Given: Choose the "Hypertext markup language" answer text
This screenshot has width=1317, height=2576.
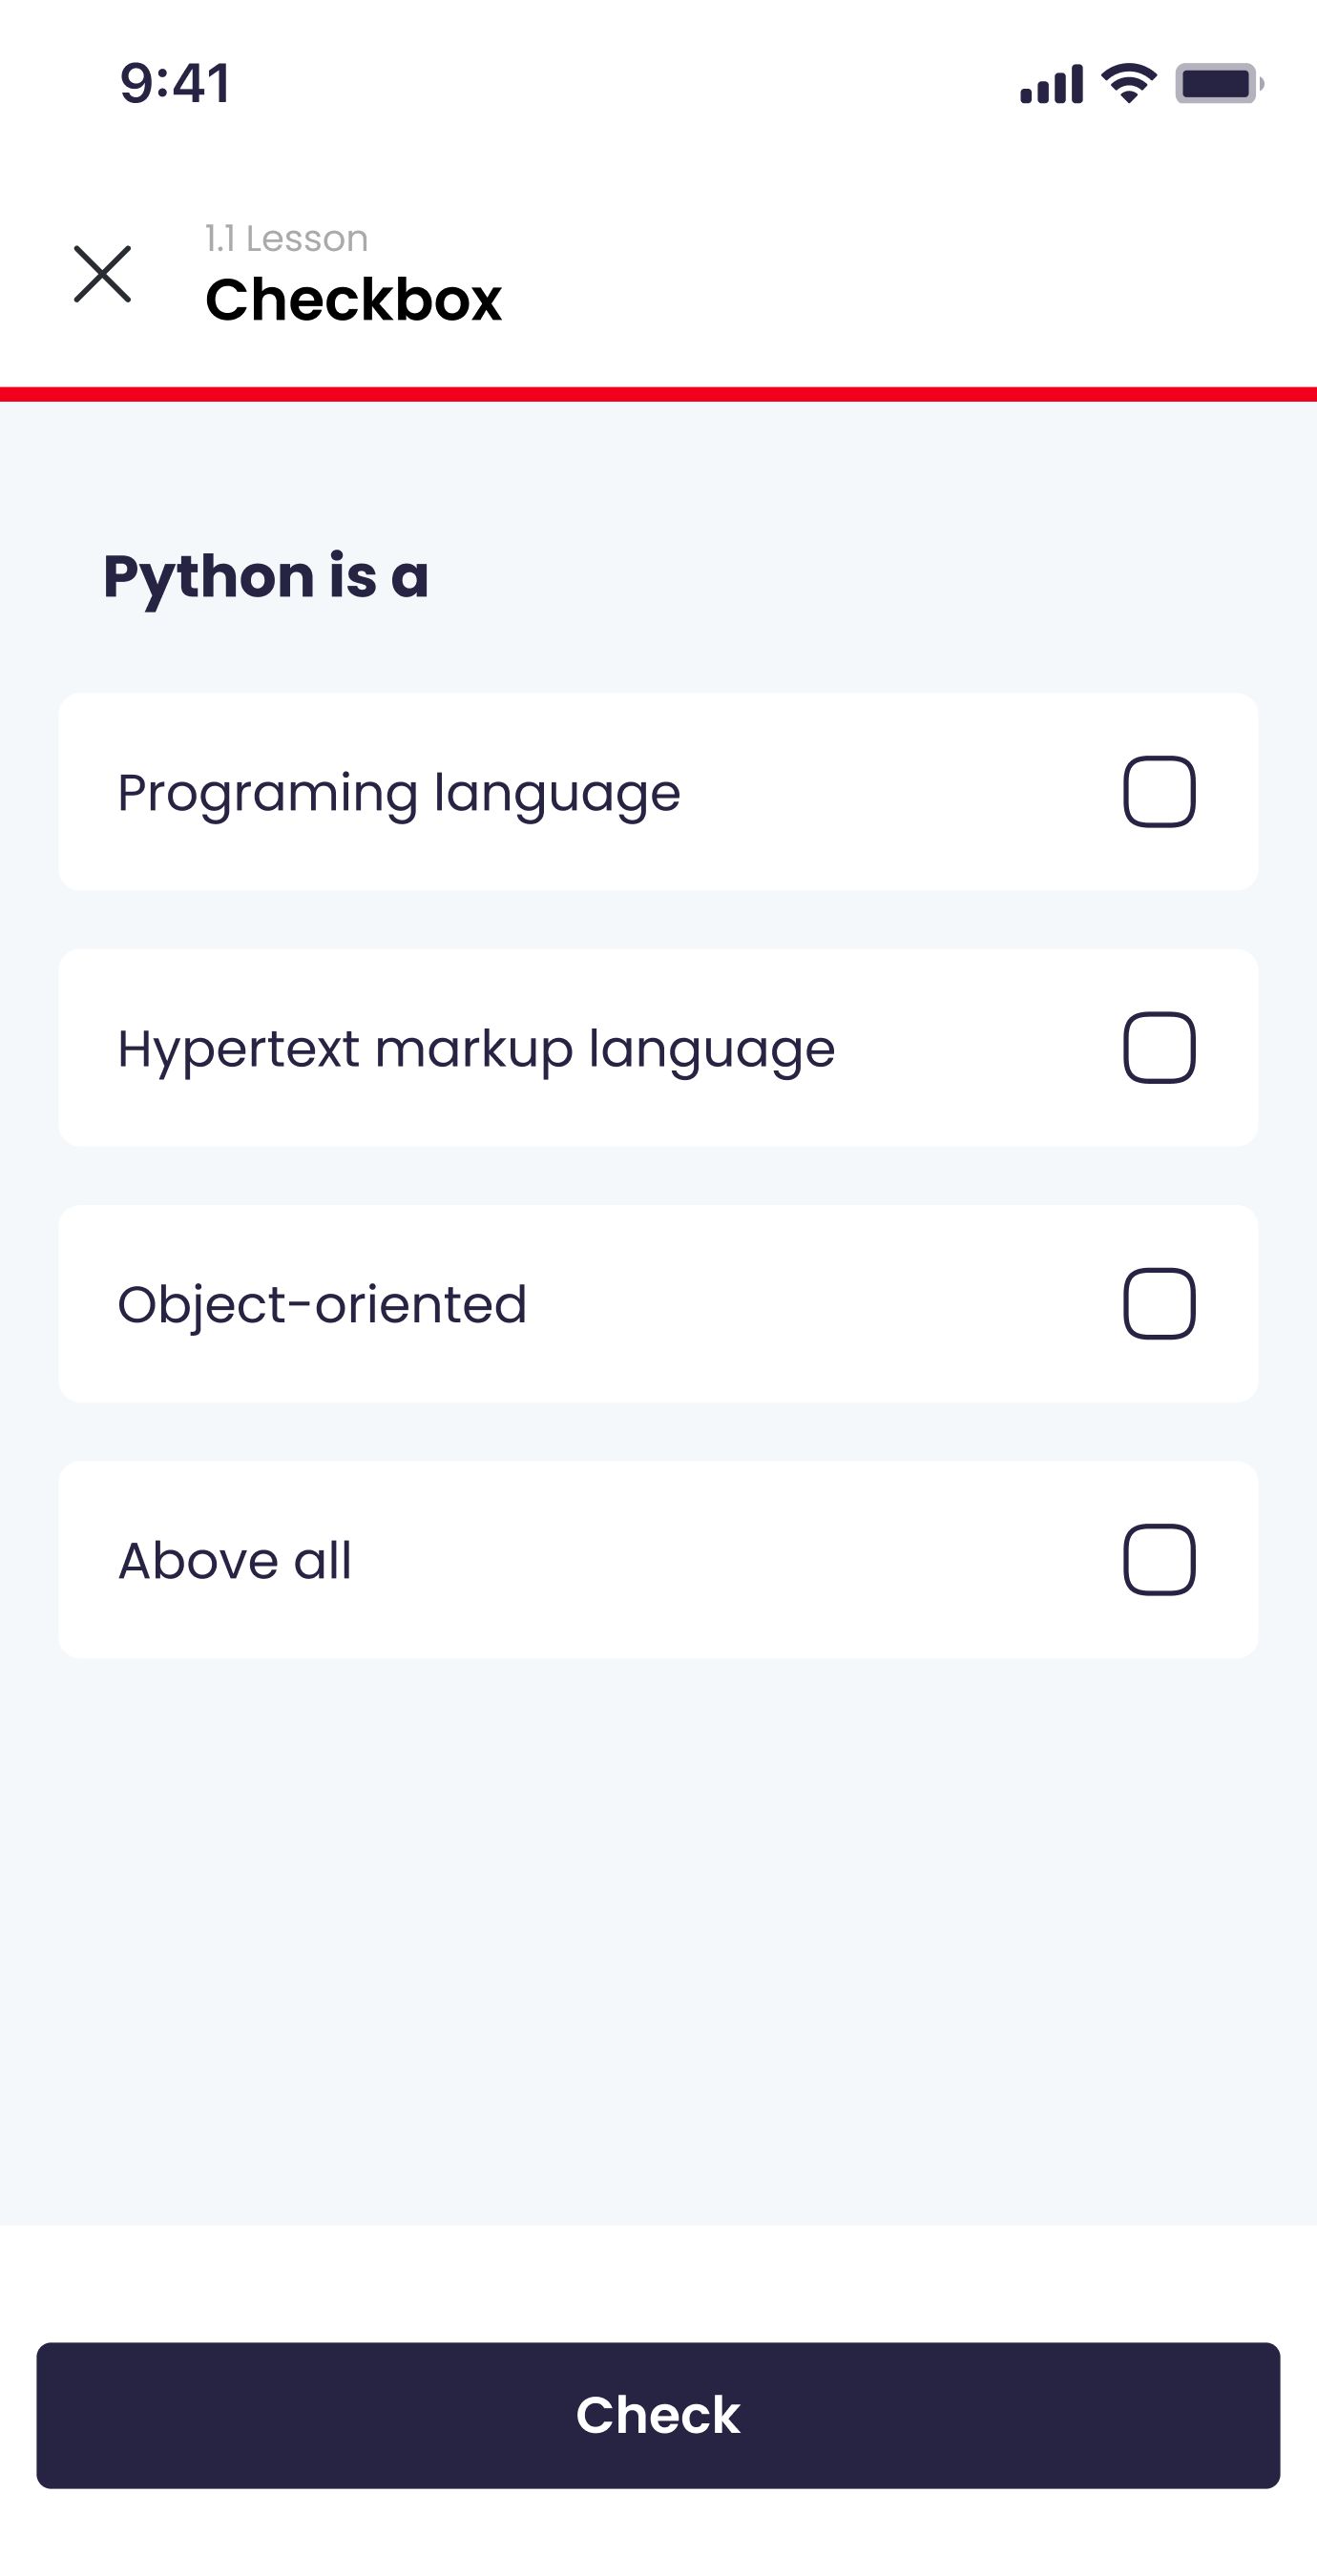Looking at the screenshot, I should (476, 1049).
